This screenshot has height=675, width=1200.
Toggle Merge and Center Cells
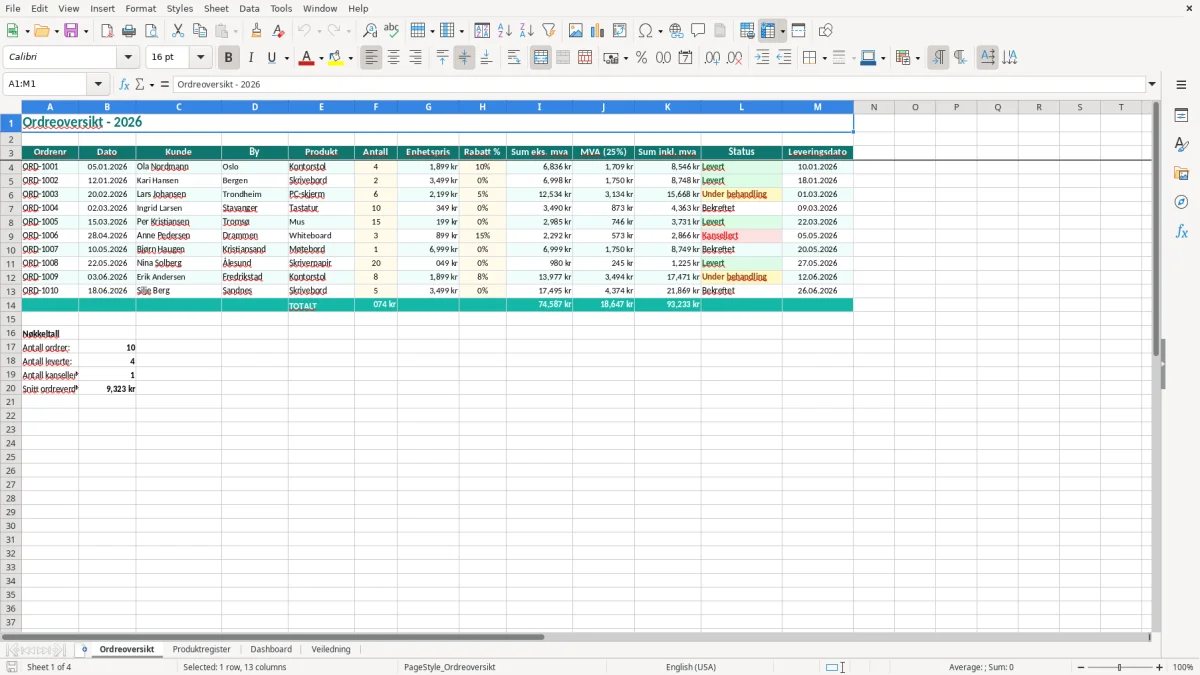541,58
